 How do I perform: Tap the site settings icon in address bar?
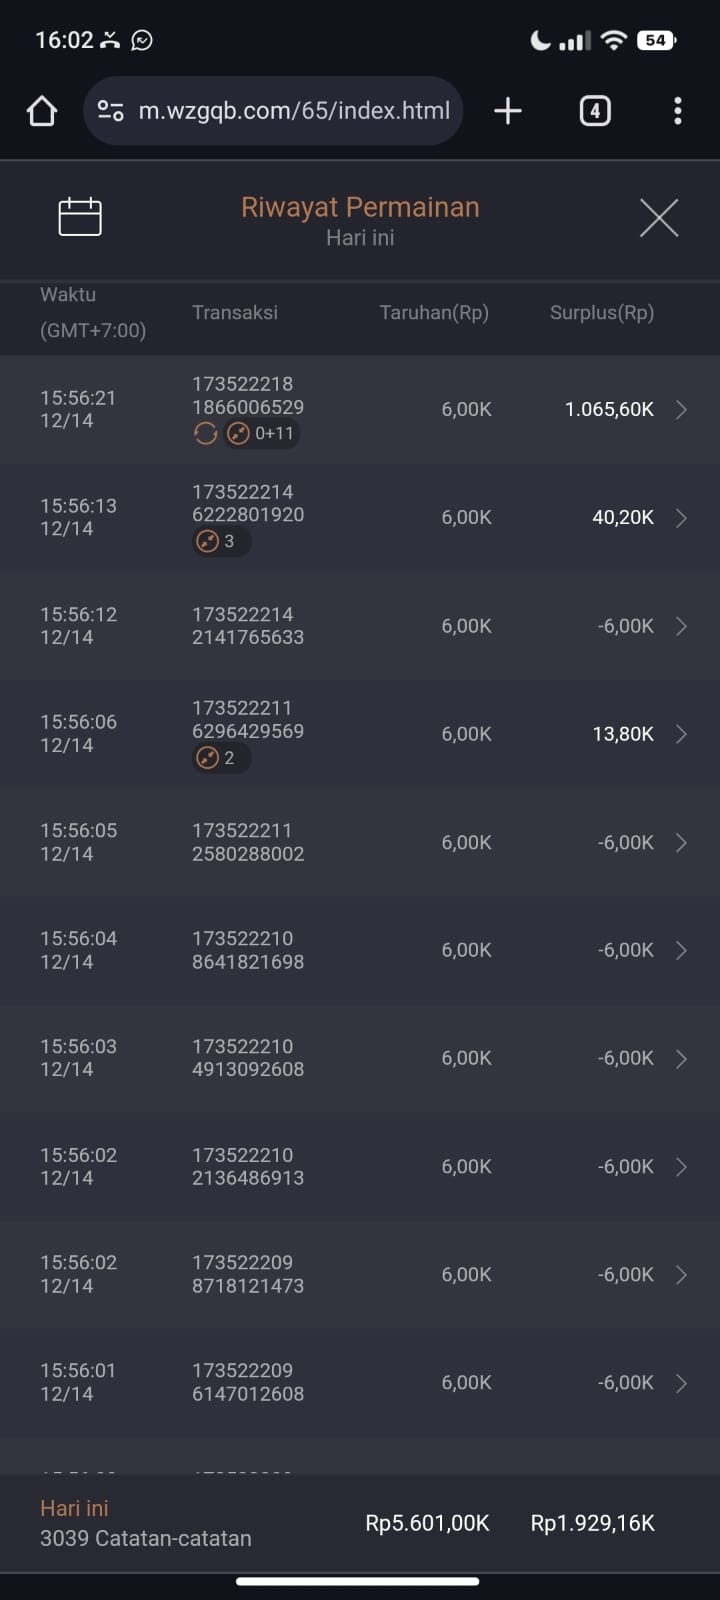111,111
